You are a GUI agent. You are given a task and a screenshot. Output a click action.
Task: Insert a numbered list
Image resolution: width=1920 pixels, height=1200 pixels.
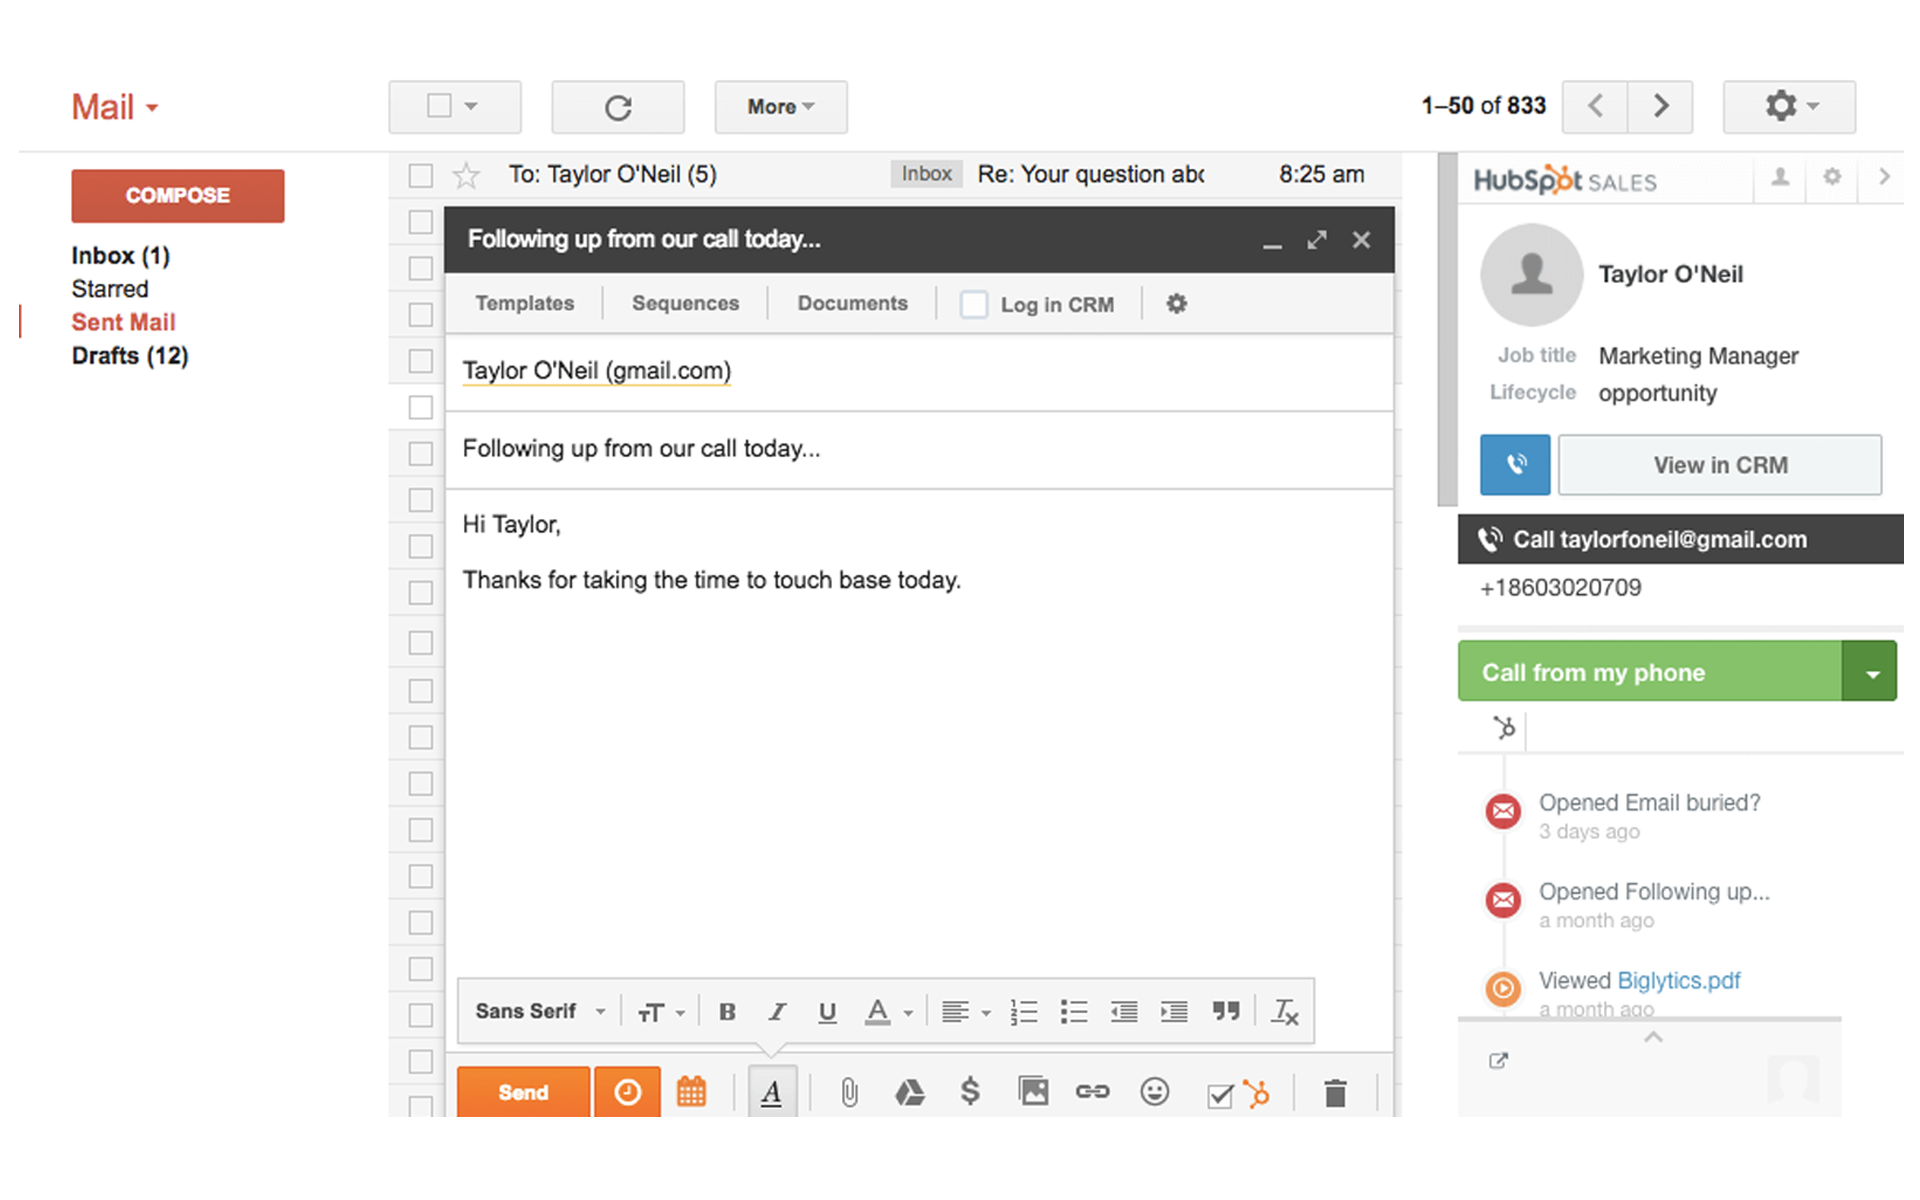tap(1023, 1012)
